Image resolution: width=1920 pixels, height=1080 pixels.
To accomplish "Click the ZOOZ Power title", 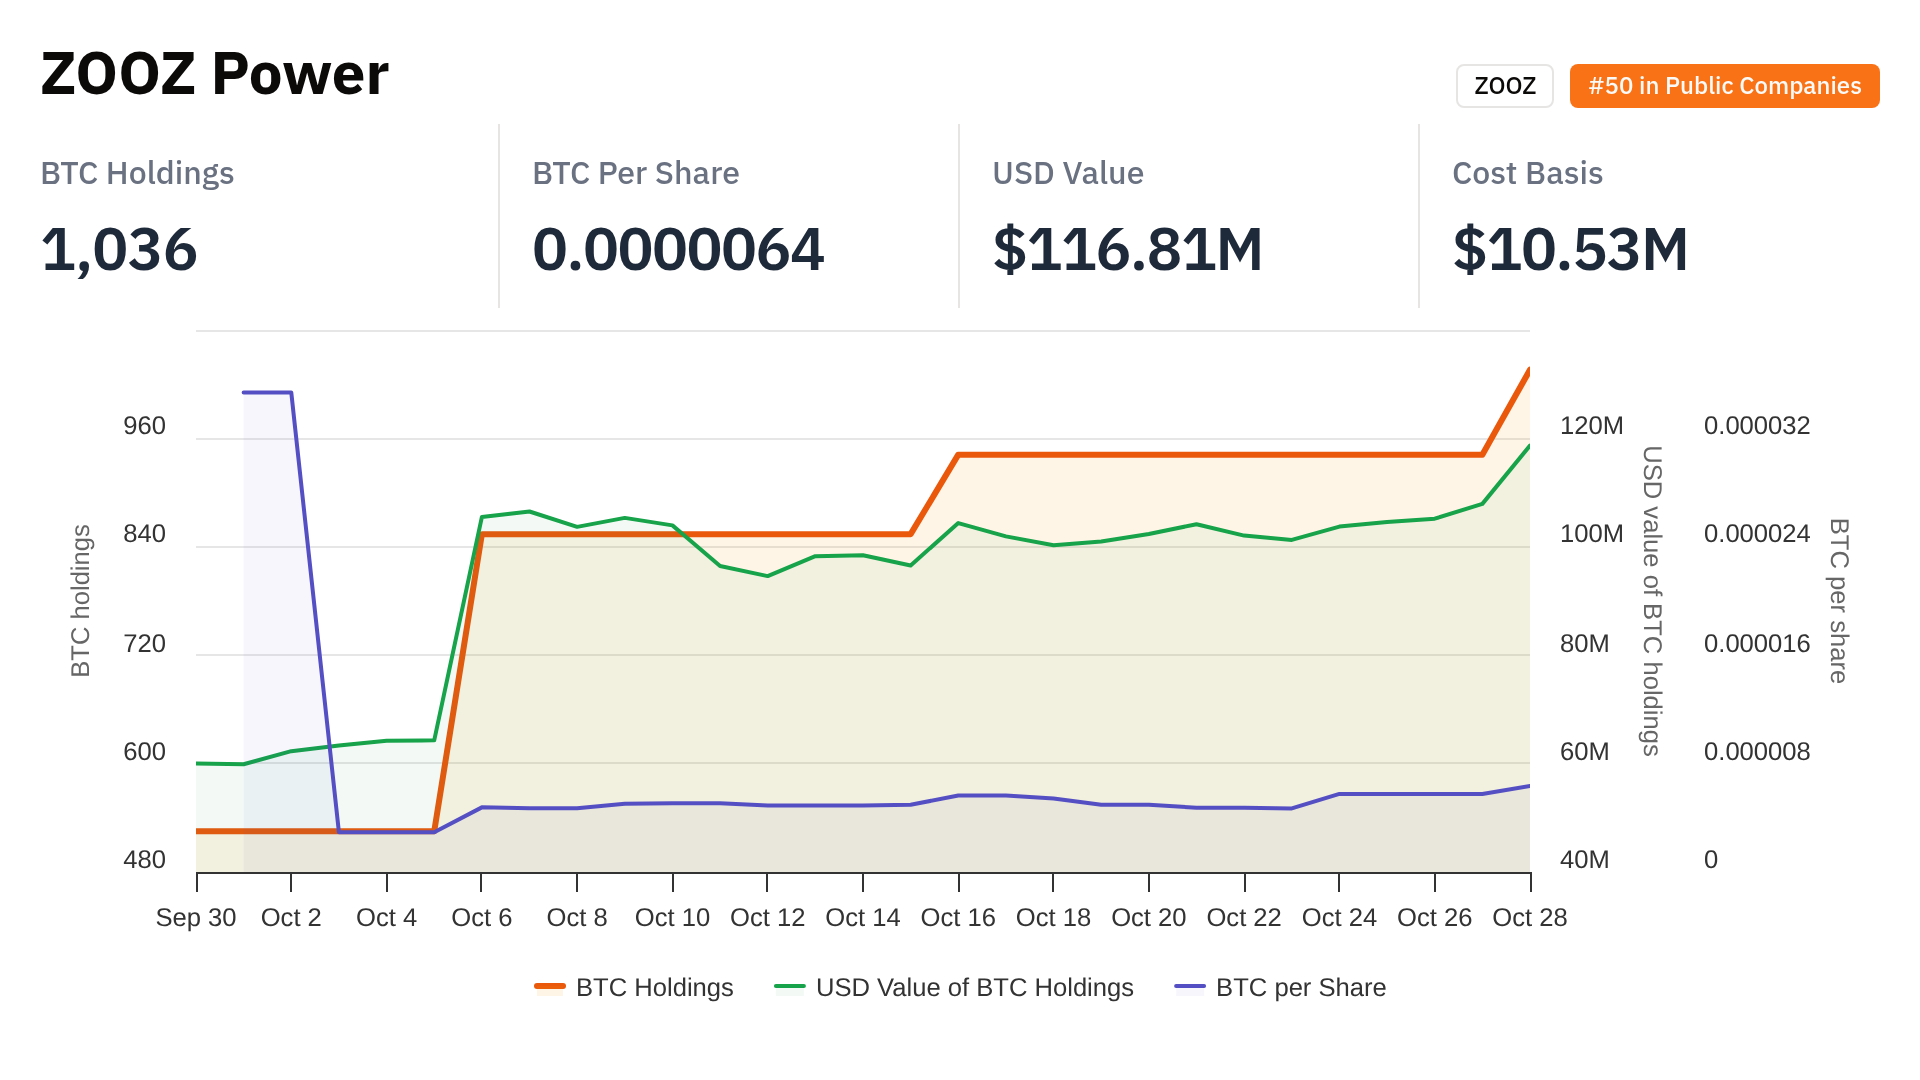I will tap(214, 74).
